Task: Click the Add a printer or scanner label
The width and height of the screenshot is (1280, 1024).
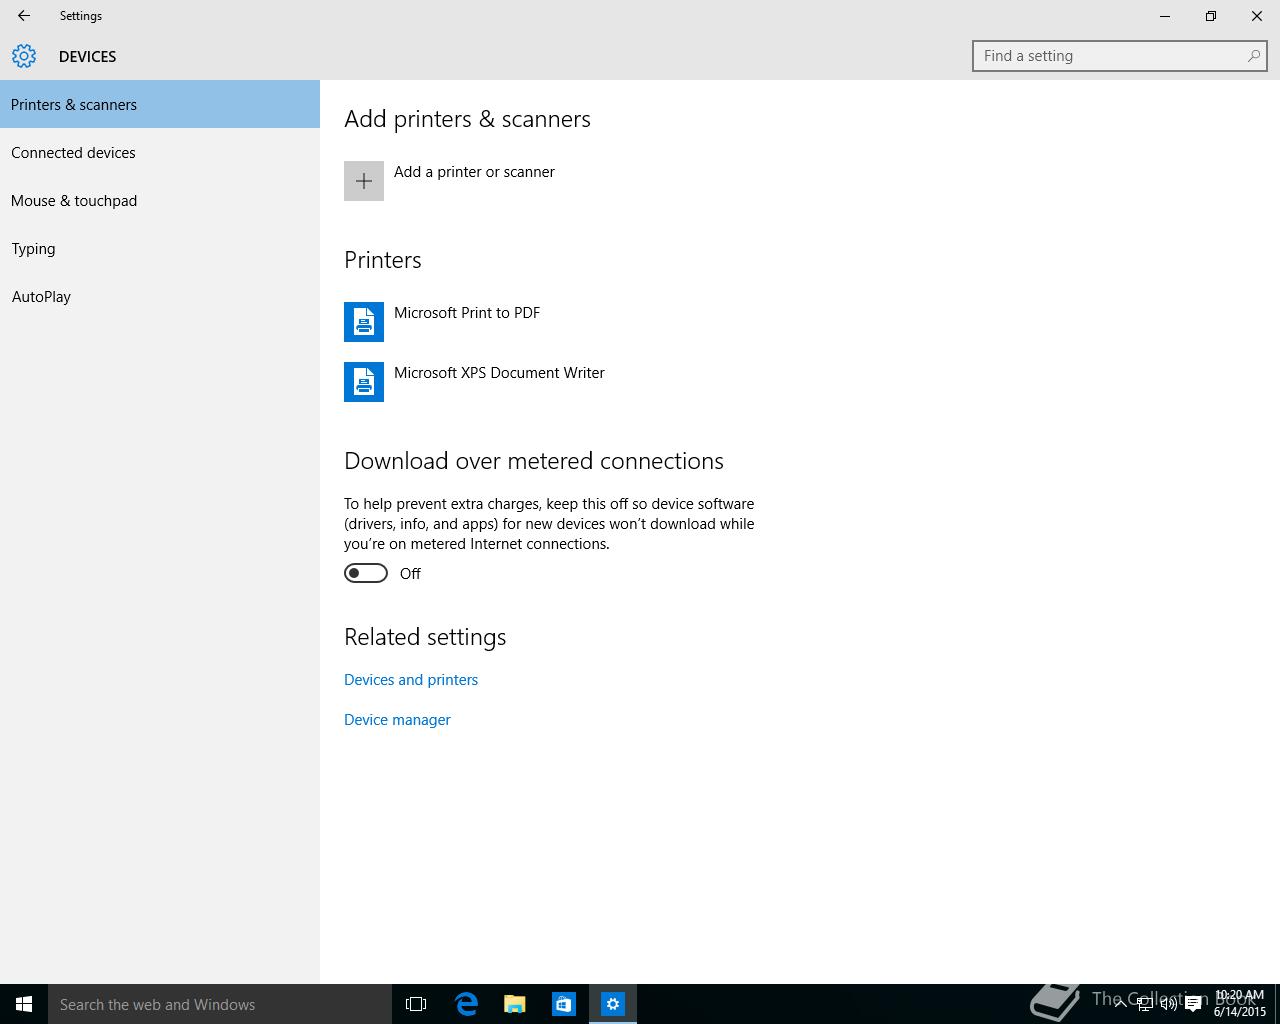Action: pyautogui.click(x=474, y=172)
